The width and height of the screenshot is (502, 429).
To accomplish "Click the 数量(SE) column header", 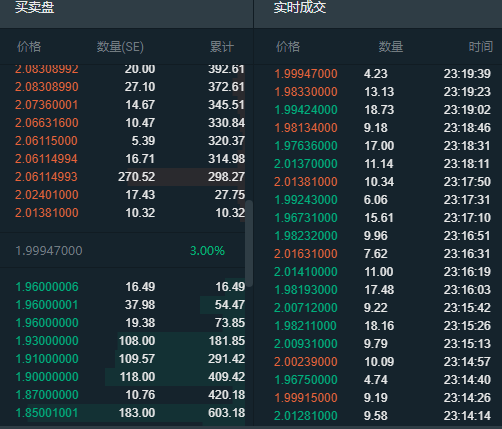I will (x=120, y=47).
